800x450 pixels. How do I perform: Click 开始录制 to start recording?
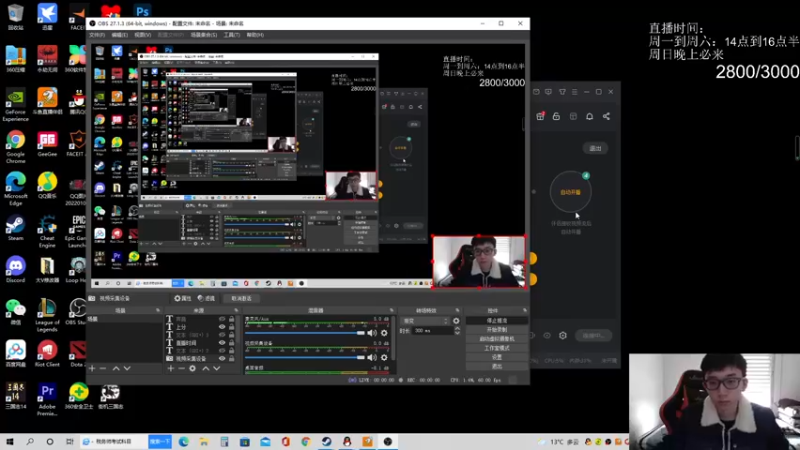[x=496, y=330]
